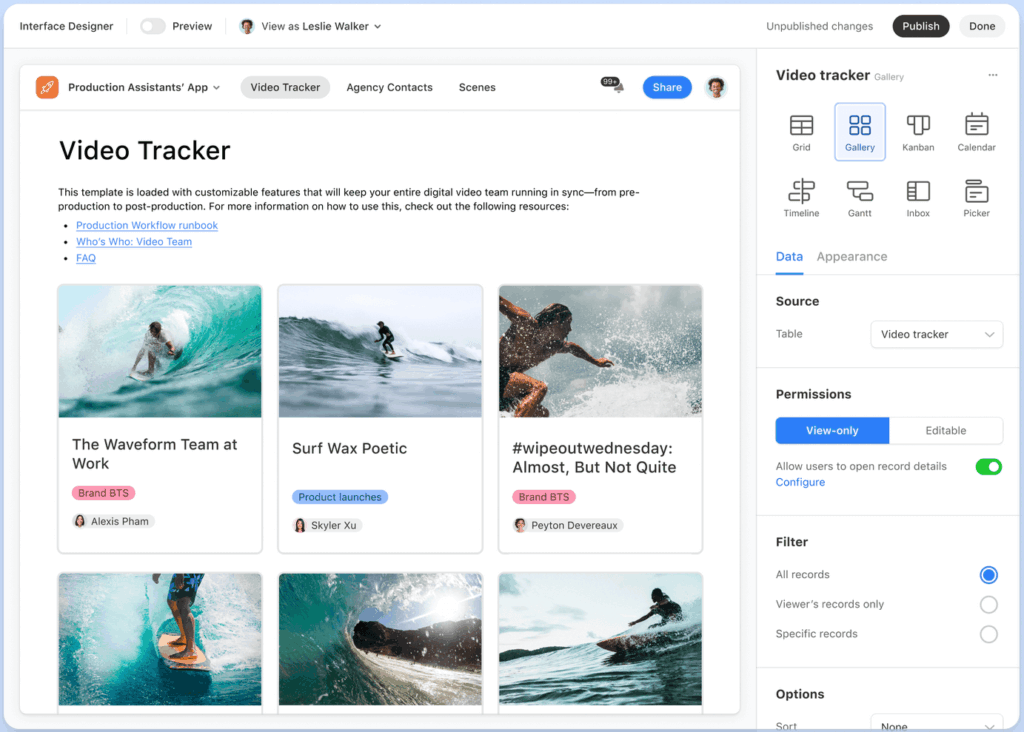Select the Kanban view type icon

(x=918, y=132)
